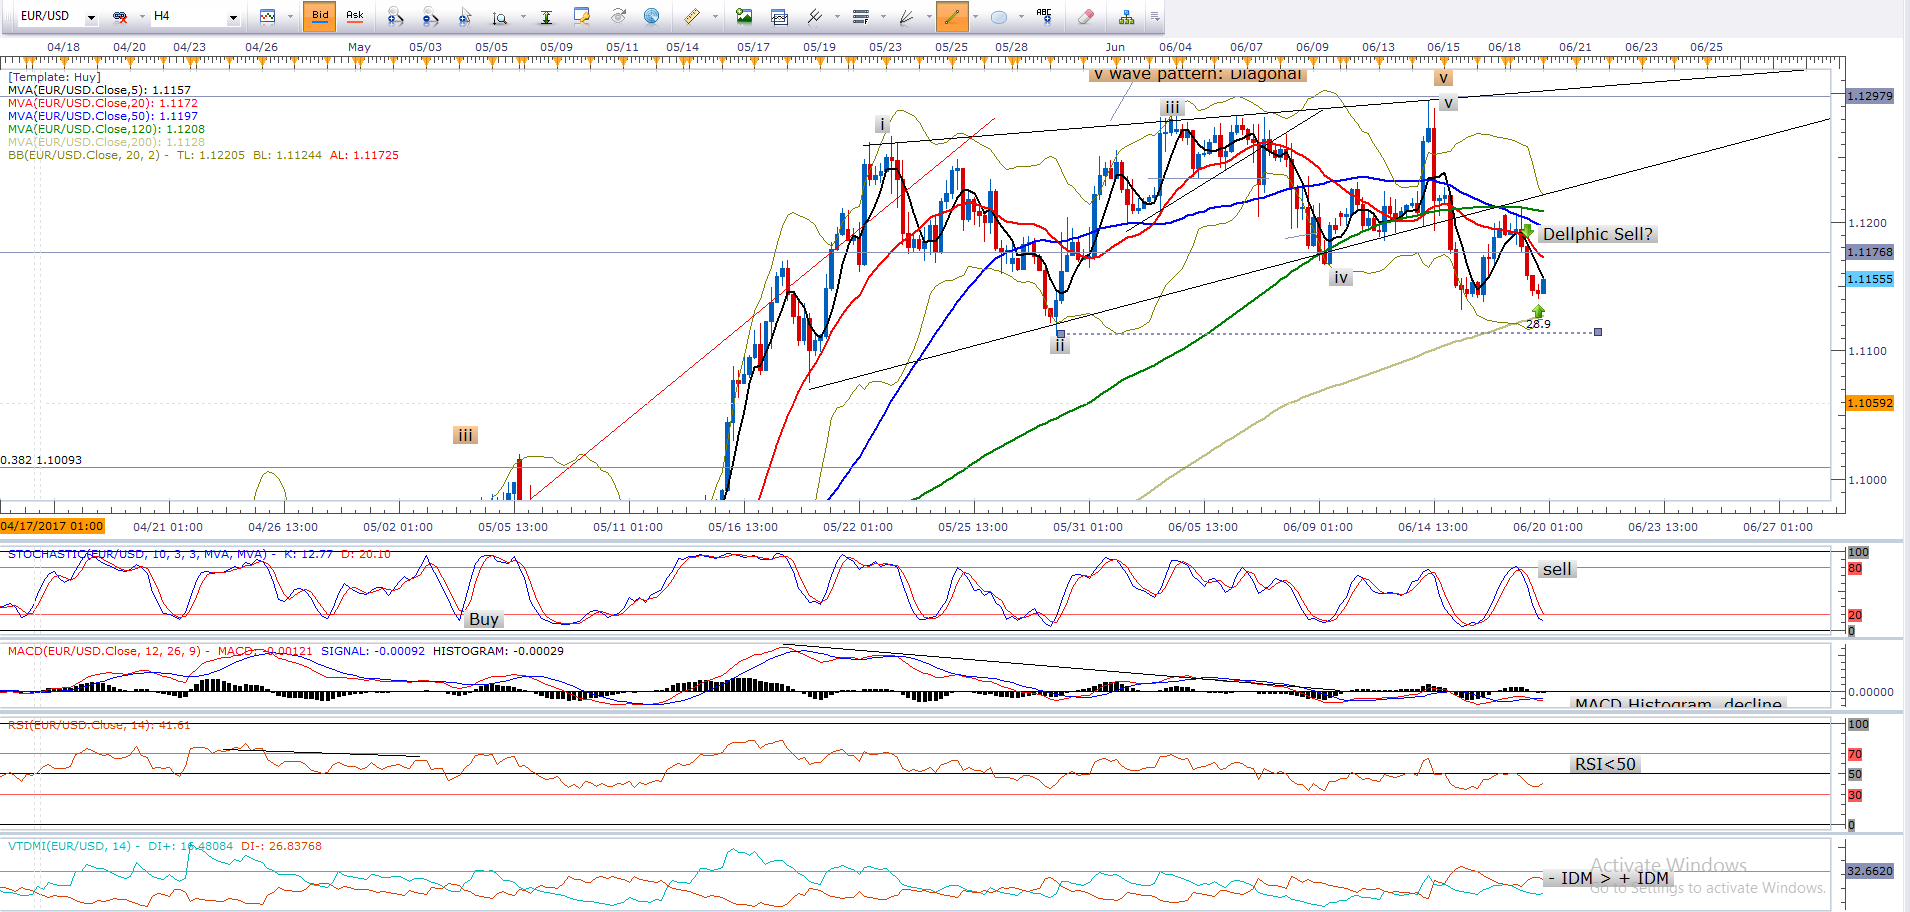Click the 'Dellphic Sell?' chart label
This screenshot has height=912, width=1910.
1597,234
